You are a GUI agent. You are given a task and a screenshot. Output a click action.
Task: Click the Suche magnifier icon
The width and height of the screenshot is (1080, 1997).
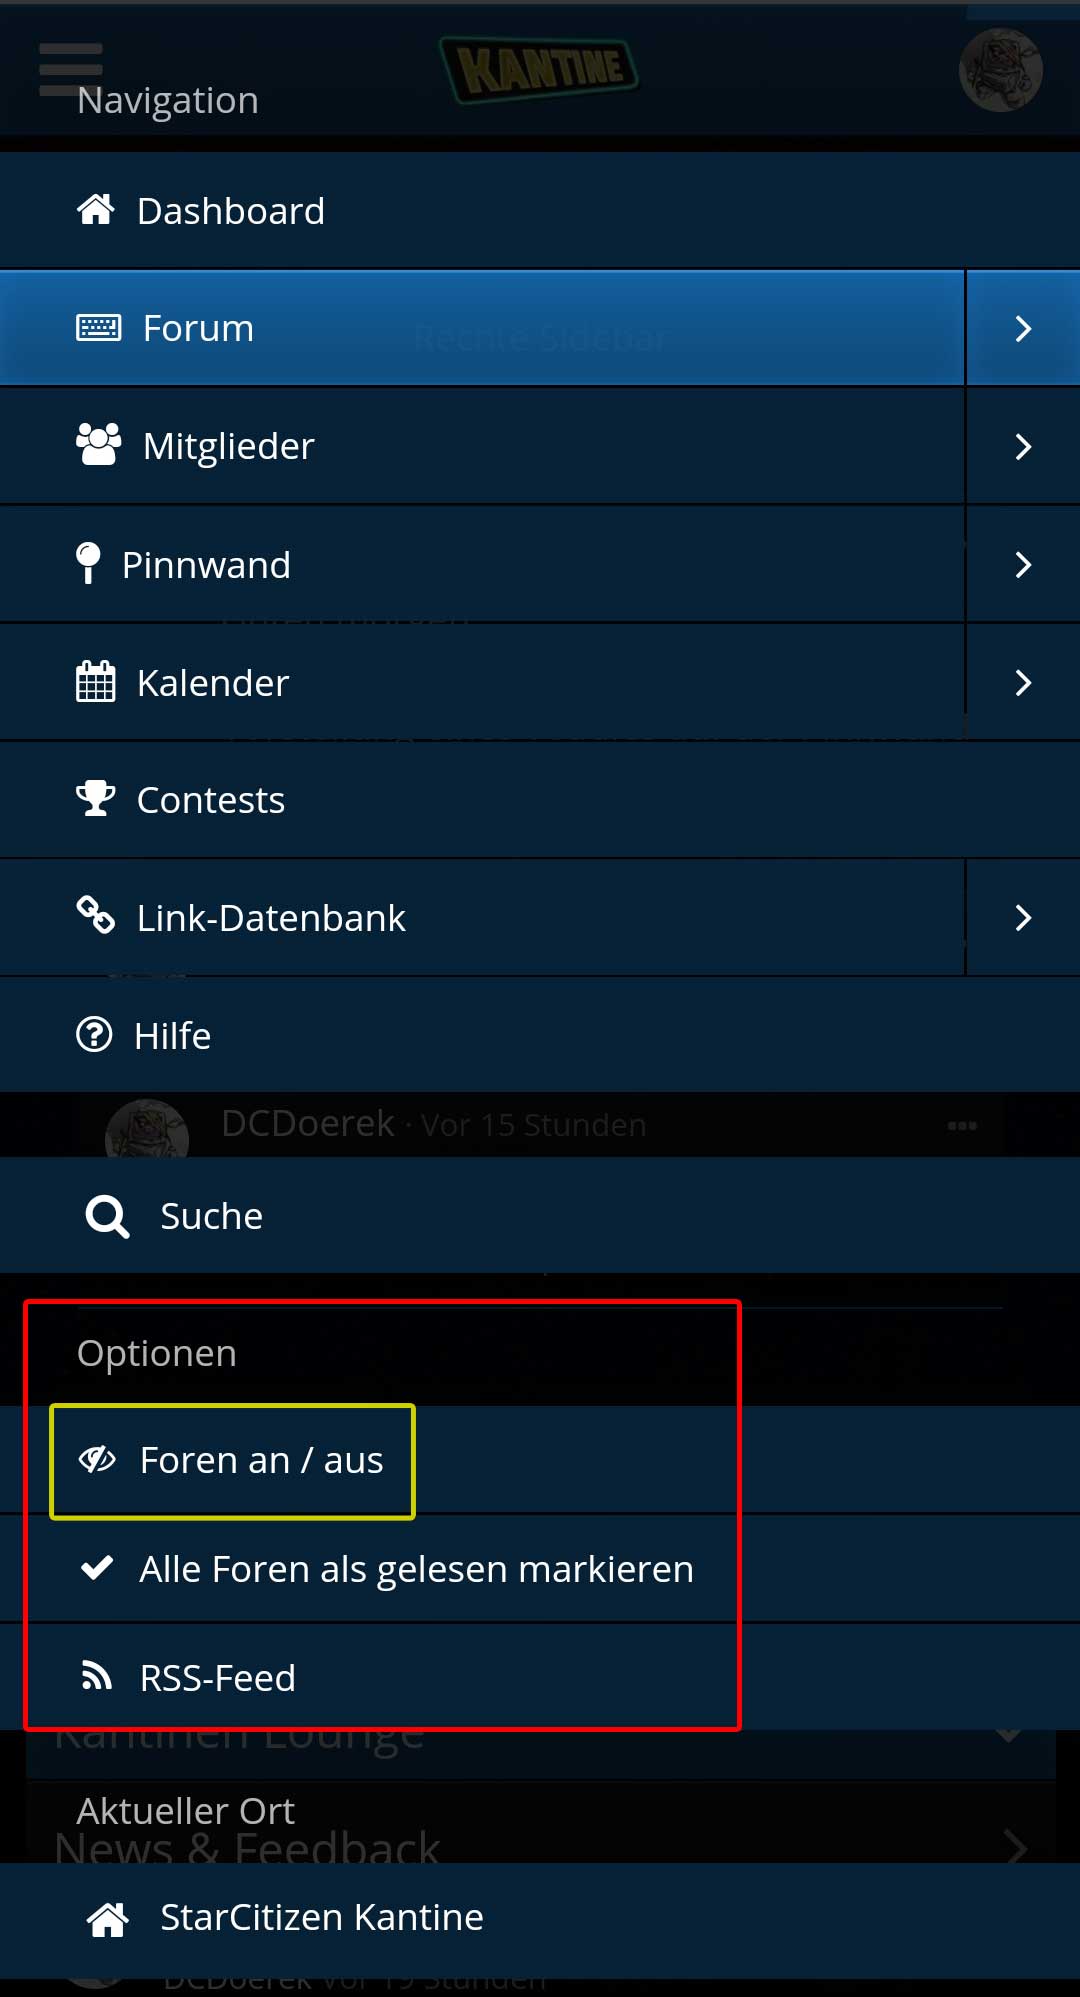click(x=107, y=1216)
